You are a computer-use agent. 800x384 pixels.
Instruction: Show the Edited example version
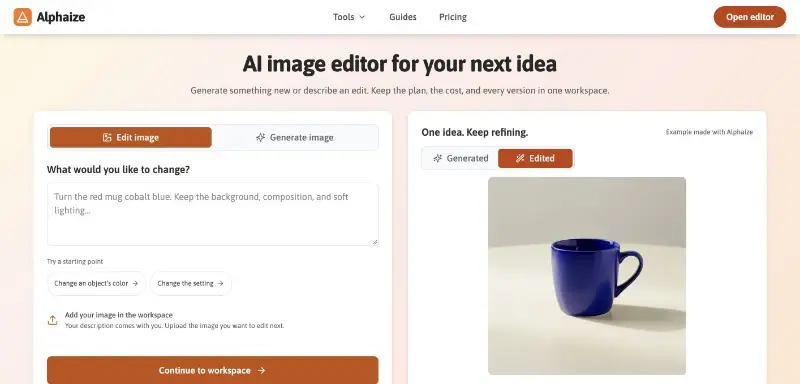[535, 159]
